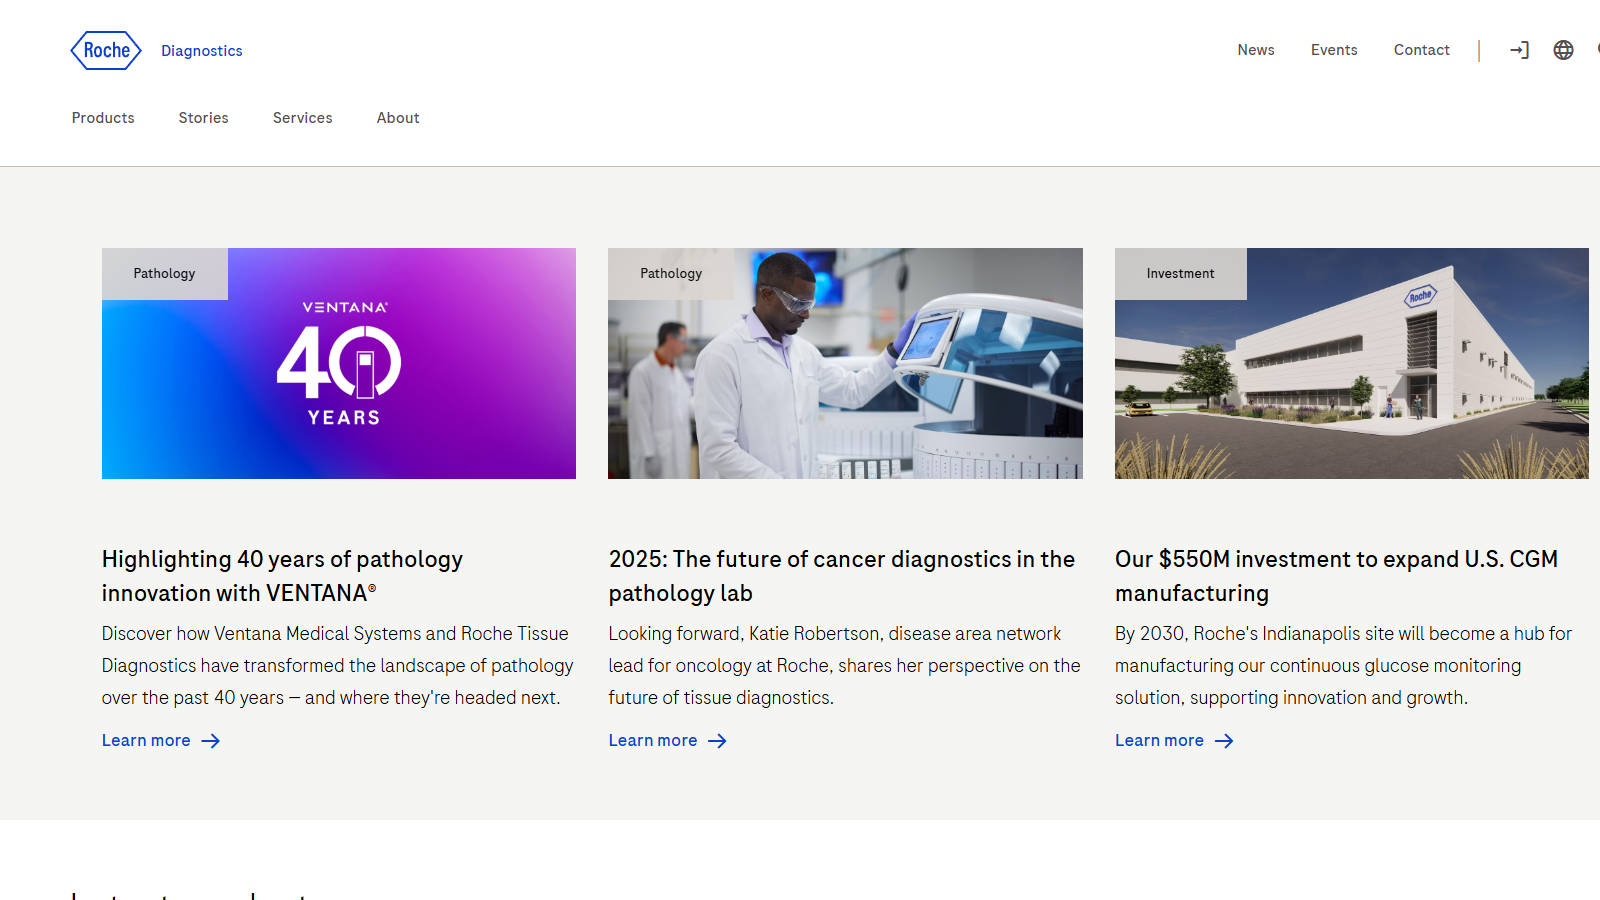The width and height of the screenshot is (1600, 900).
Task: Click arrow icon beside investment Learn more
Action: coord(1224,741)
